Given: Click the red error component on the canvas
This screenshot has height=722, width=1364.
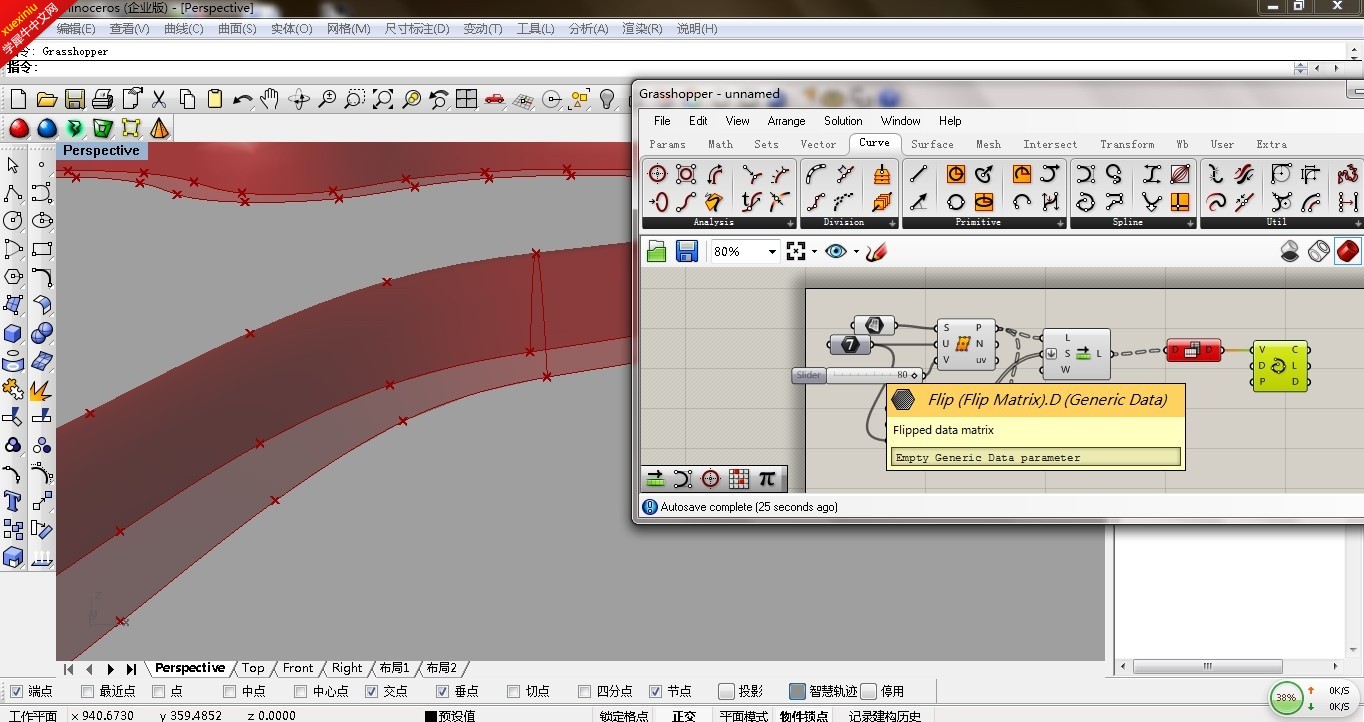Looking at the screenshot, I should pos(1193,350).
